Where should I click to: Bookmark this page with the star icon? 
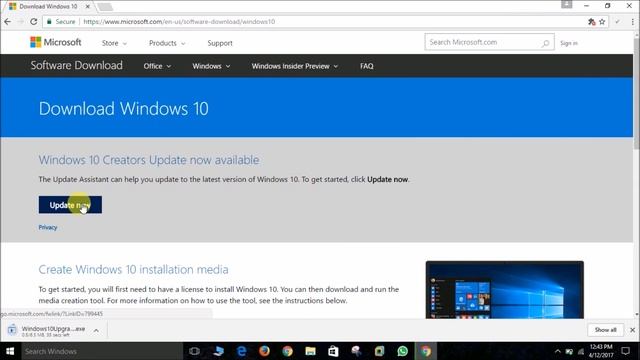602,22
